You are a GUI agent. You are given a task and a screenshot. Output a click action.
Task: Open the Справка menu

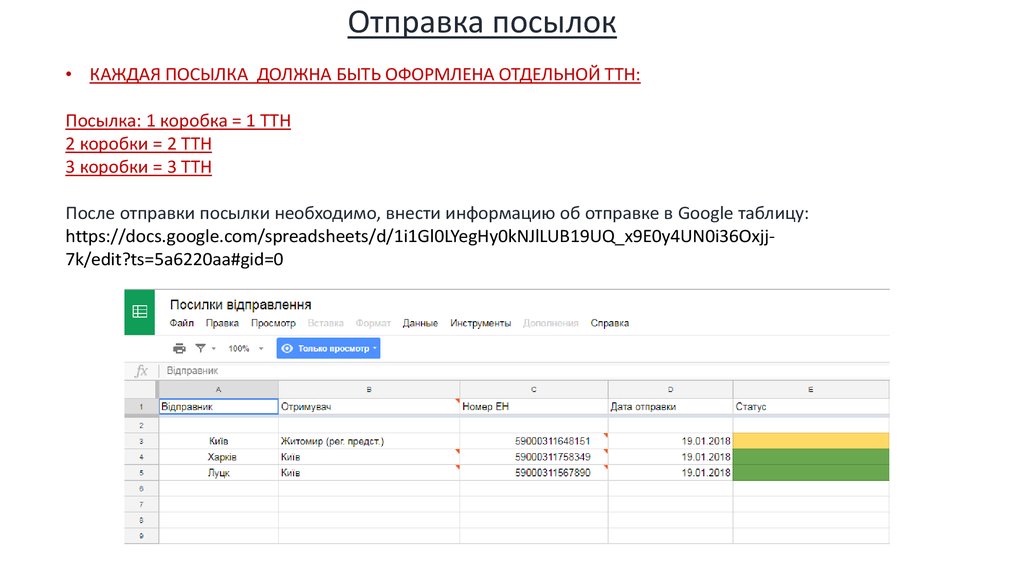click(610, 323)
